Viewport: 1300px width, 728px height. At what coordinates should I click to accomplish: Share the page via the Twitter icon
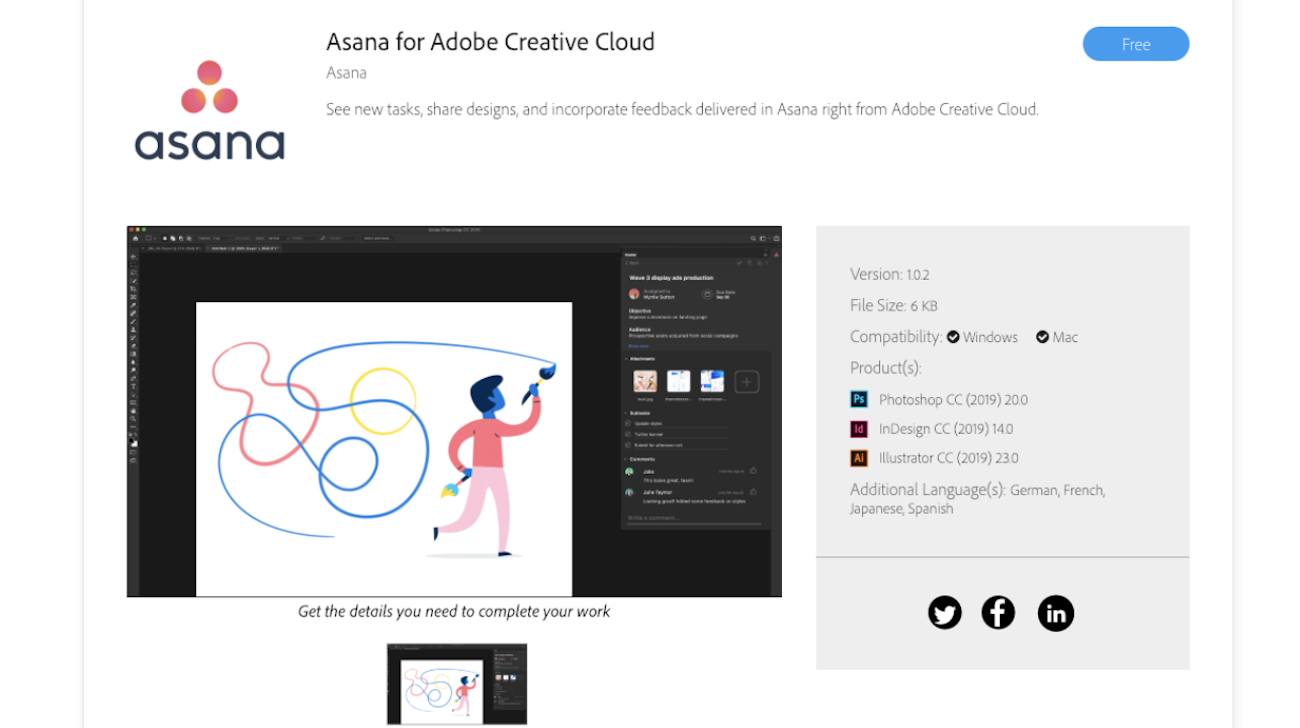(944, 612)
